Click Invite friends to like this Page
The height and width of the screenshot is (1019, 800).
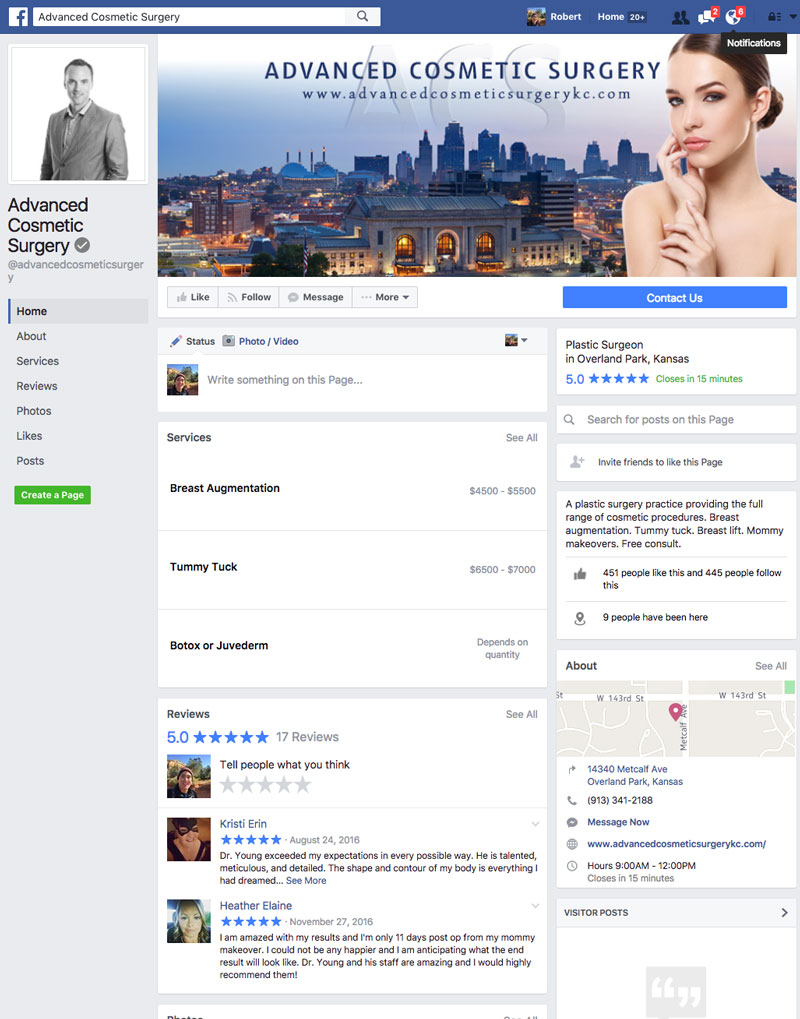tap(660, 462)
